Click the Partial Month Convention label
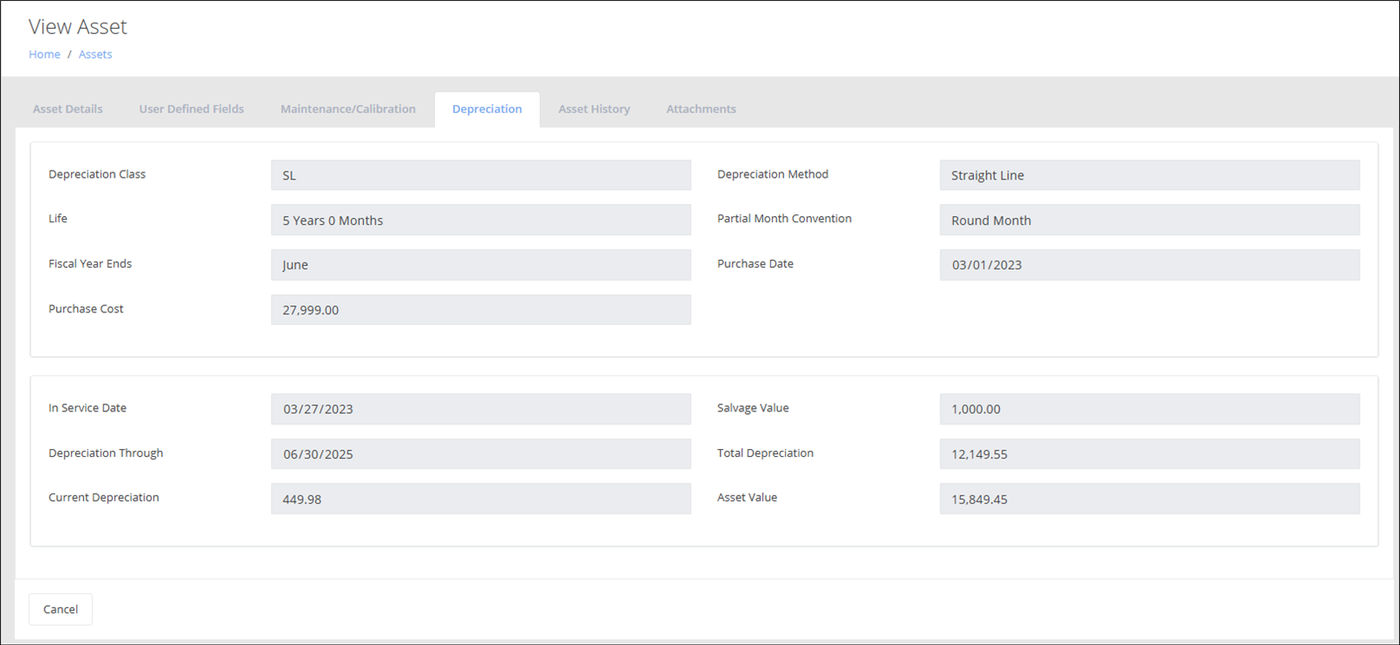The height and width of the screenshot is (645, 1400). (785, 218)
